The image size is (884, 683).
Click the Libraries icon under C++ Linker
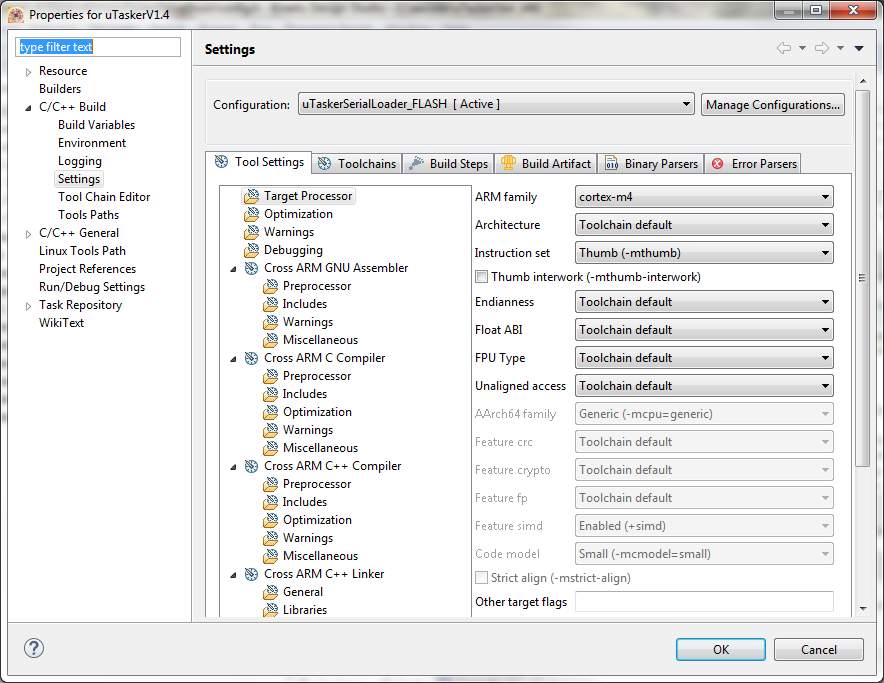click(271, 610)
